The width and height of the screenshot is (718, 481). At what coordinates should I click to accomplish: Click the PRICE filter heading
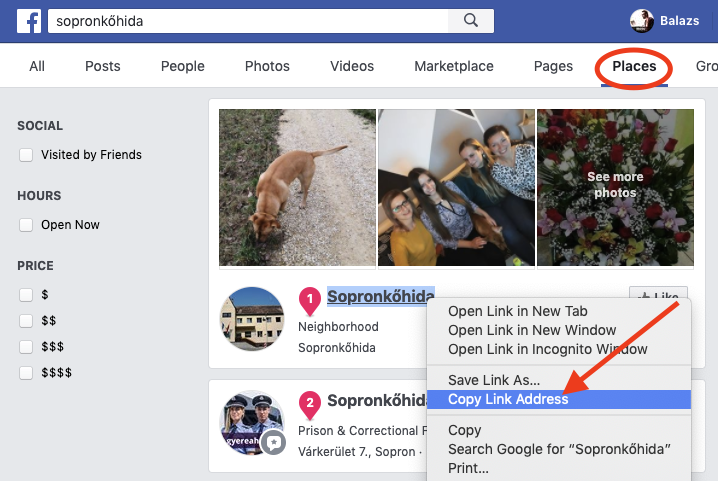tap(35, 266)
